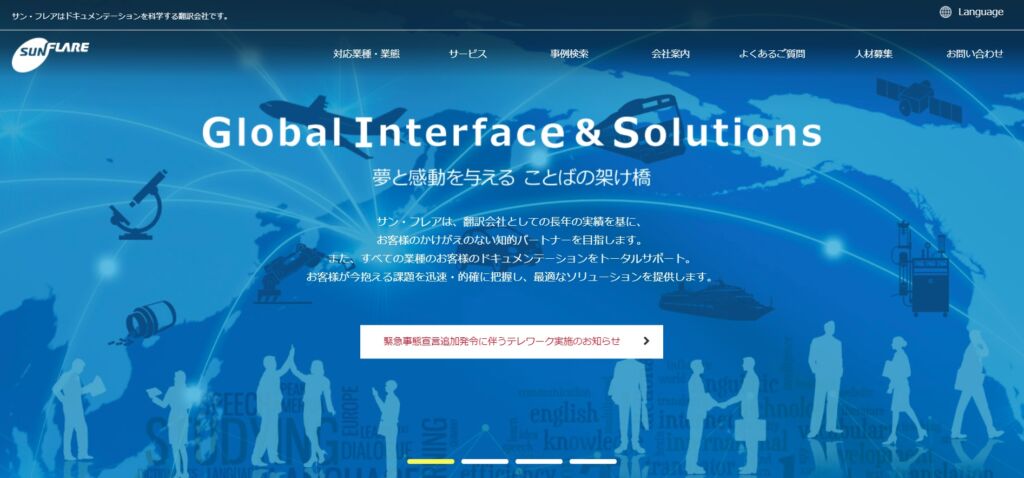Open the 事例検索 menu
This screenshot has width=1024, height=478.
pyautogui.click(x=569, y=54)
